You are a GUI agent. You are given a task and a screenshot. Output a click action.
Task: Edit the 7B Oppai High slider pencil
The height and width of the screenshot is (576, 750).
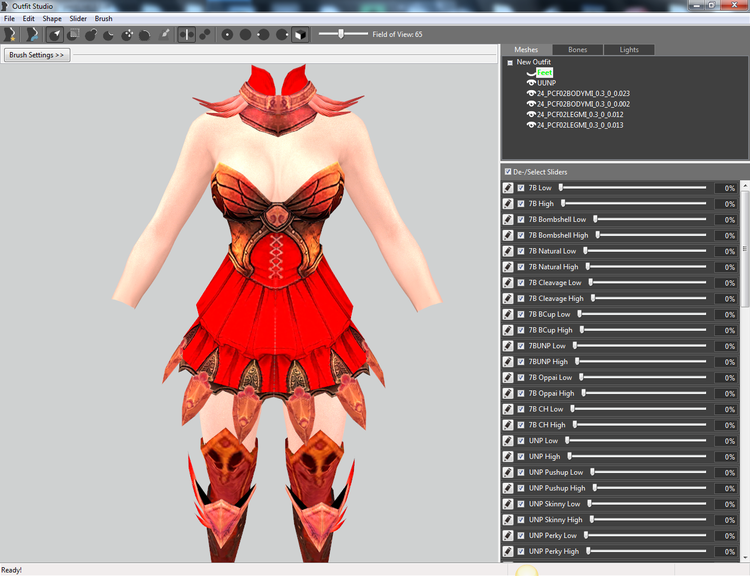[508, 393]
